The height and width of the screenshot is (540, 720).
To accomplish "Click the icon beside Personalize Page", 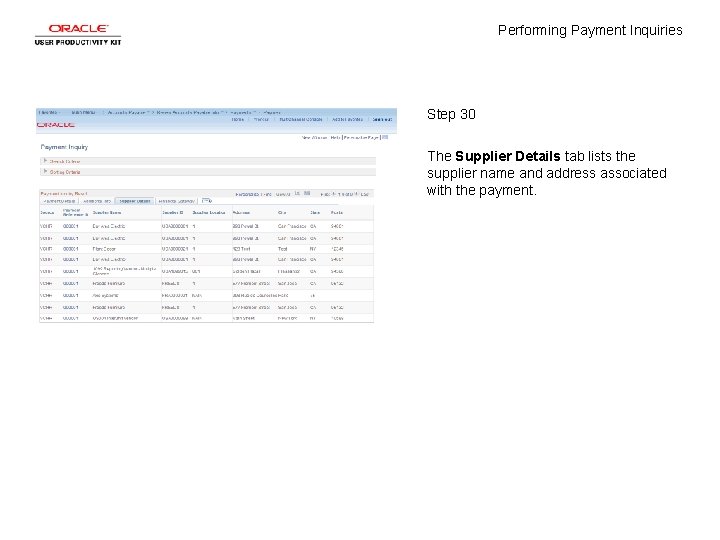I will point(385,137).
